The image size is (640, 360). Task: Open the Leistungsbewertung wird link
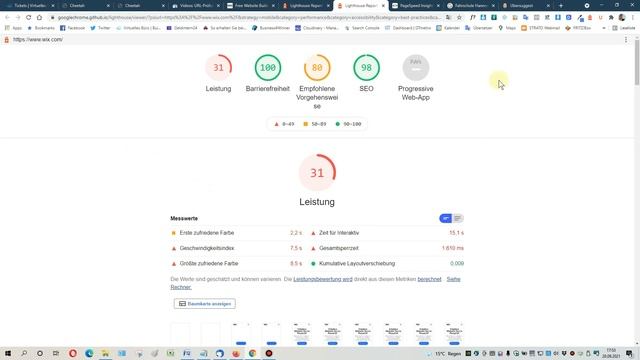(322, 279)
